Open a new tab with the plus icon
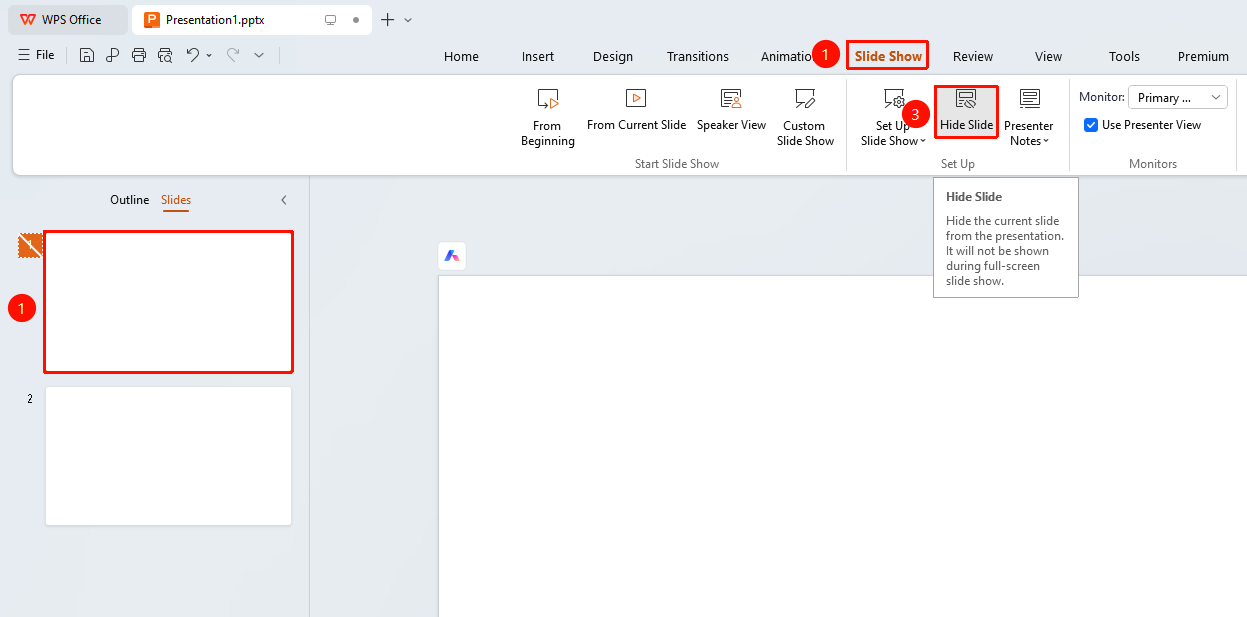The height and width of the screenshot is (617, 1247). (388, 20)
